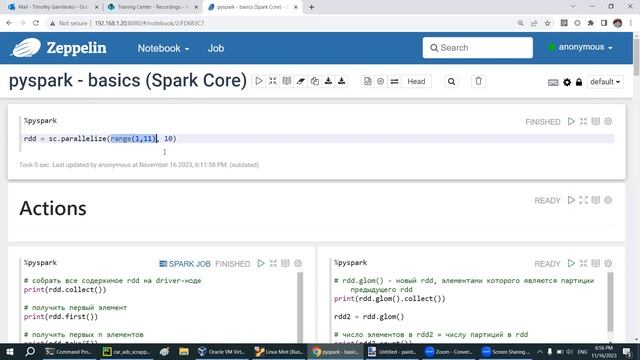Image resolution: width=640 pixels, height=360 pixels.
Task: Open the Head revision dropdown
Action: 416,81
